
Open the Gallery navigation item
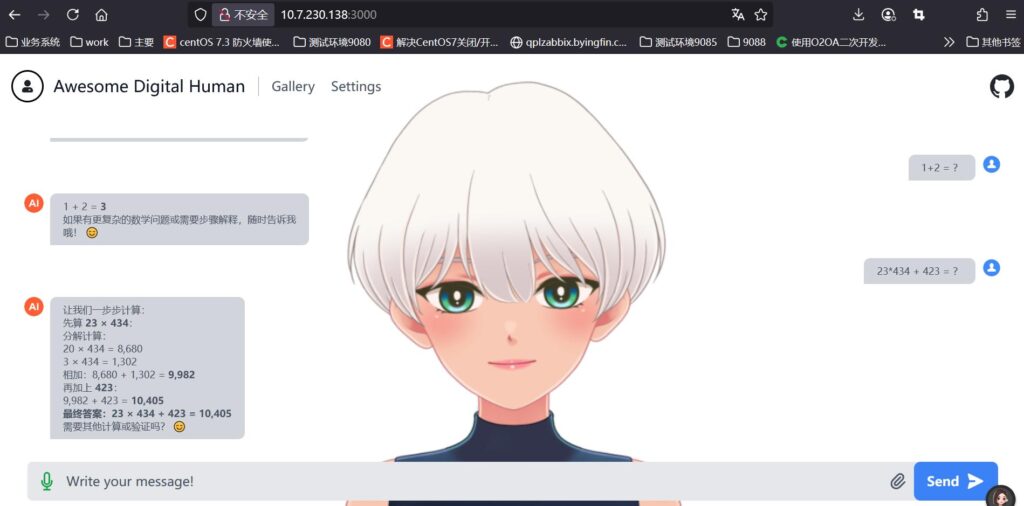[293, 87]
